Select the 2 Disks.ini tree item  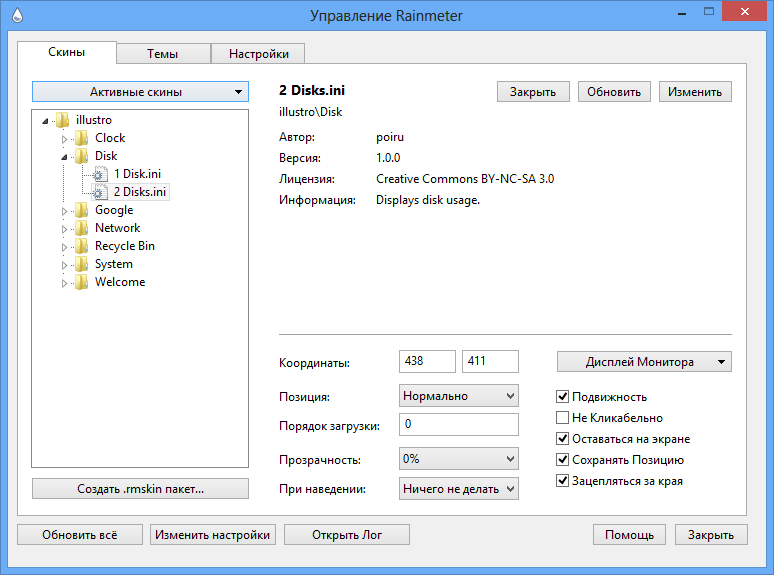pos(140,192)
